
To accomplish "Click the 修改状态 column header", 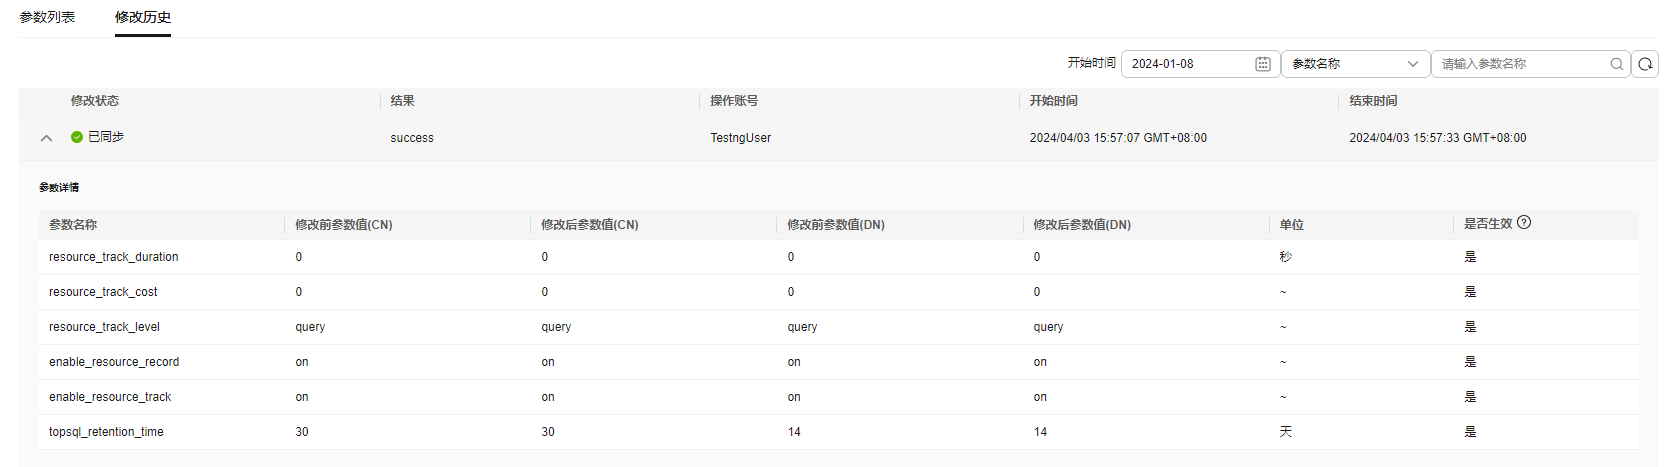I will coord(95,101).
